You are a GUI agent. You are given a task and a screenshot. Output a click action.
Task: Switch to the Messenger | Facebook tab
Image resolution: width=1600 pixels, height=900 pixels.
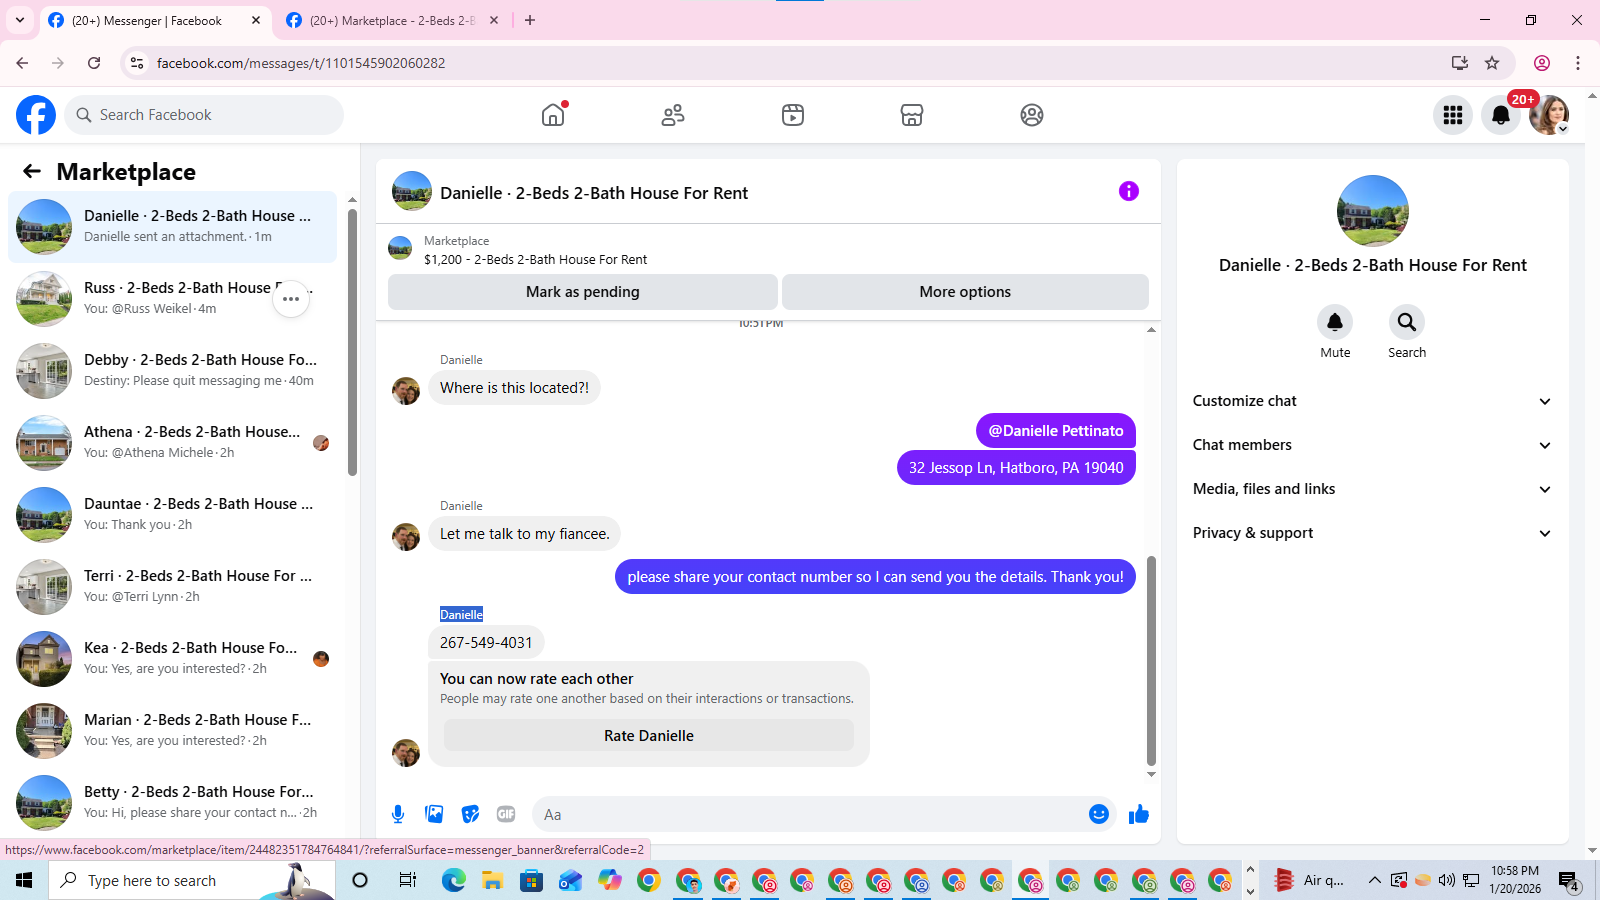tap(156, 20)
